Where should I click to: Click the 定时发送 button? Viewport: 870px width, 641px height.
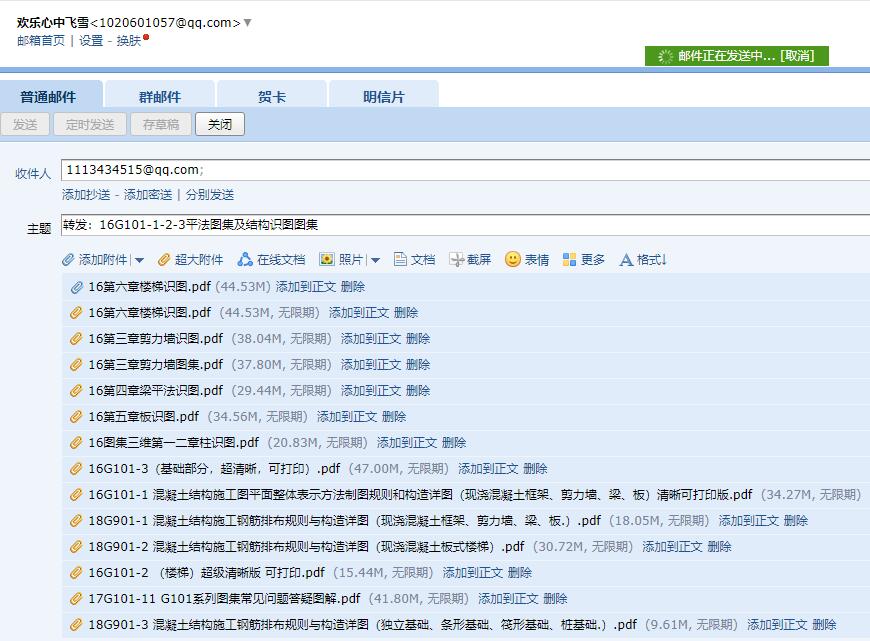click(90, 124)
